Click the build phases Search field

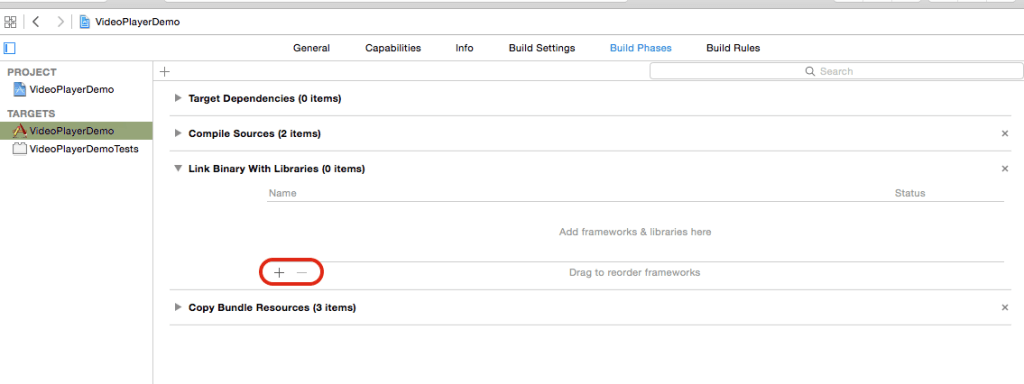tap(836, 71)
